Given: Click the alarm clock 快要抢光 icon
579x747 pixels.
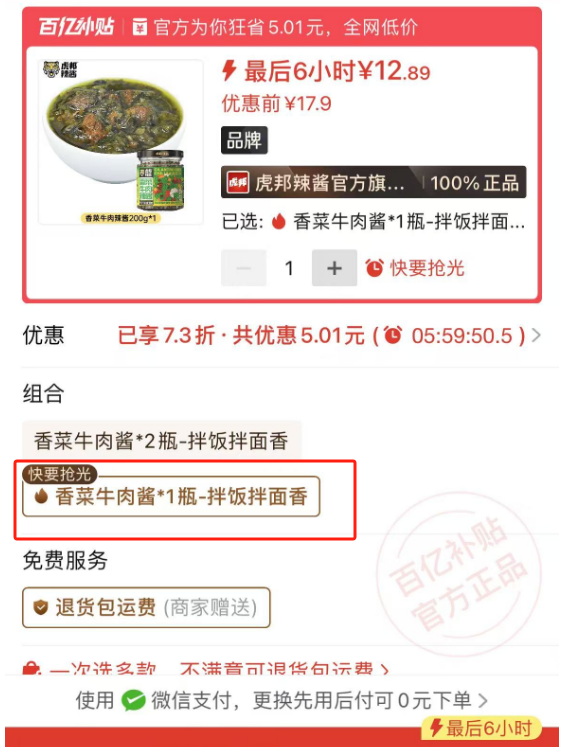Looking at the screenshot, I should pyautogui.click(x=375, y=268).
